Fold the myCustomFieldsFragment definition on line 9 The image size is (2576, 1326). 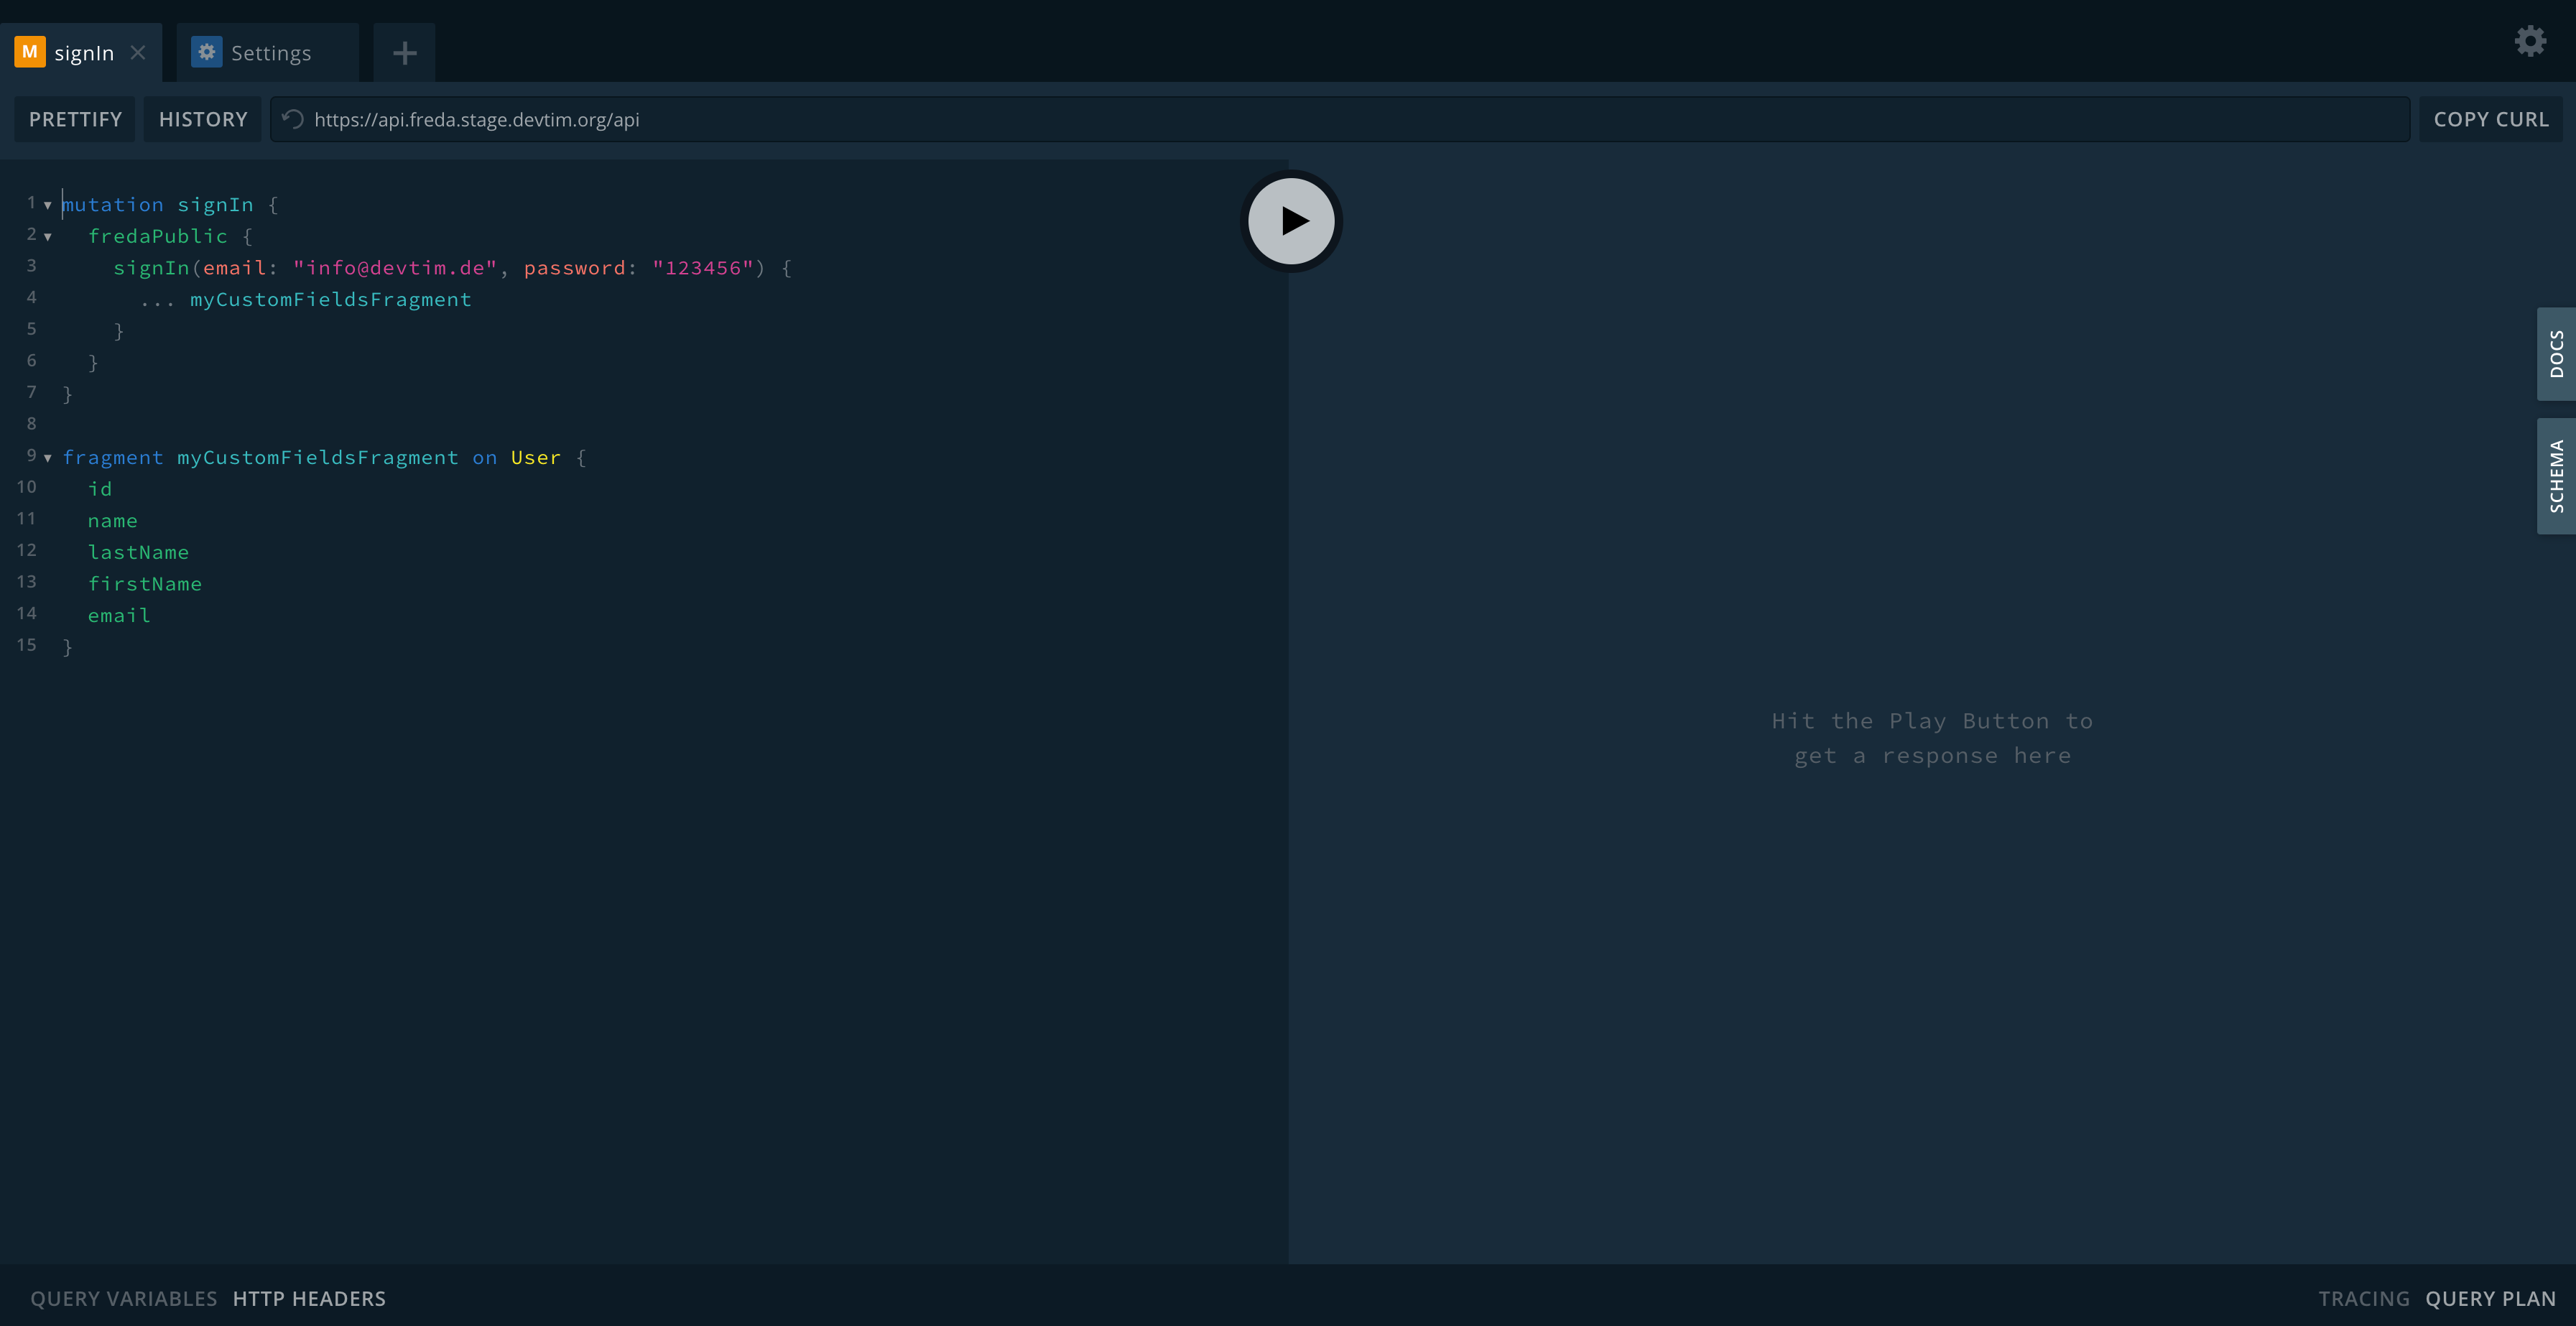pos(47,458)
